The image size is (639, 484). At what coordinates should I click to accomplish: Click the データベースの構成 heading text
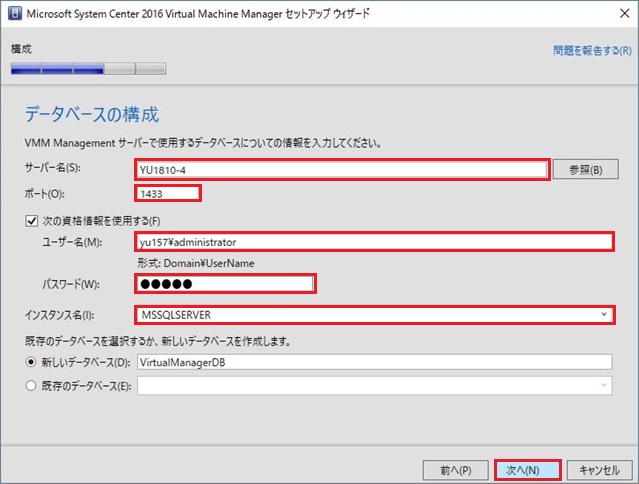pos(92,113)
